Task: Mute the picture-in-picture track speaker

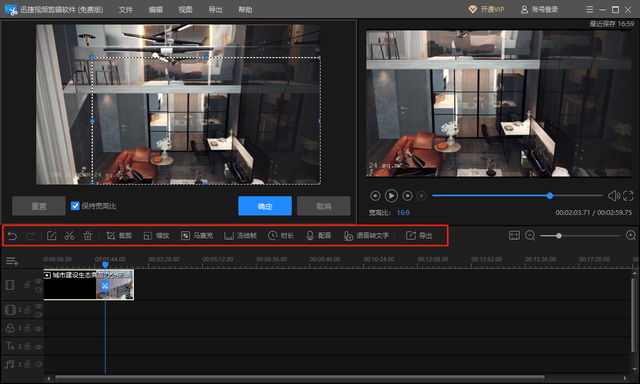Action: (x=38, y=315)
